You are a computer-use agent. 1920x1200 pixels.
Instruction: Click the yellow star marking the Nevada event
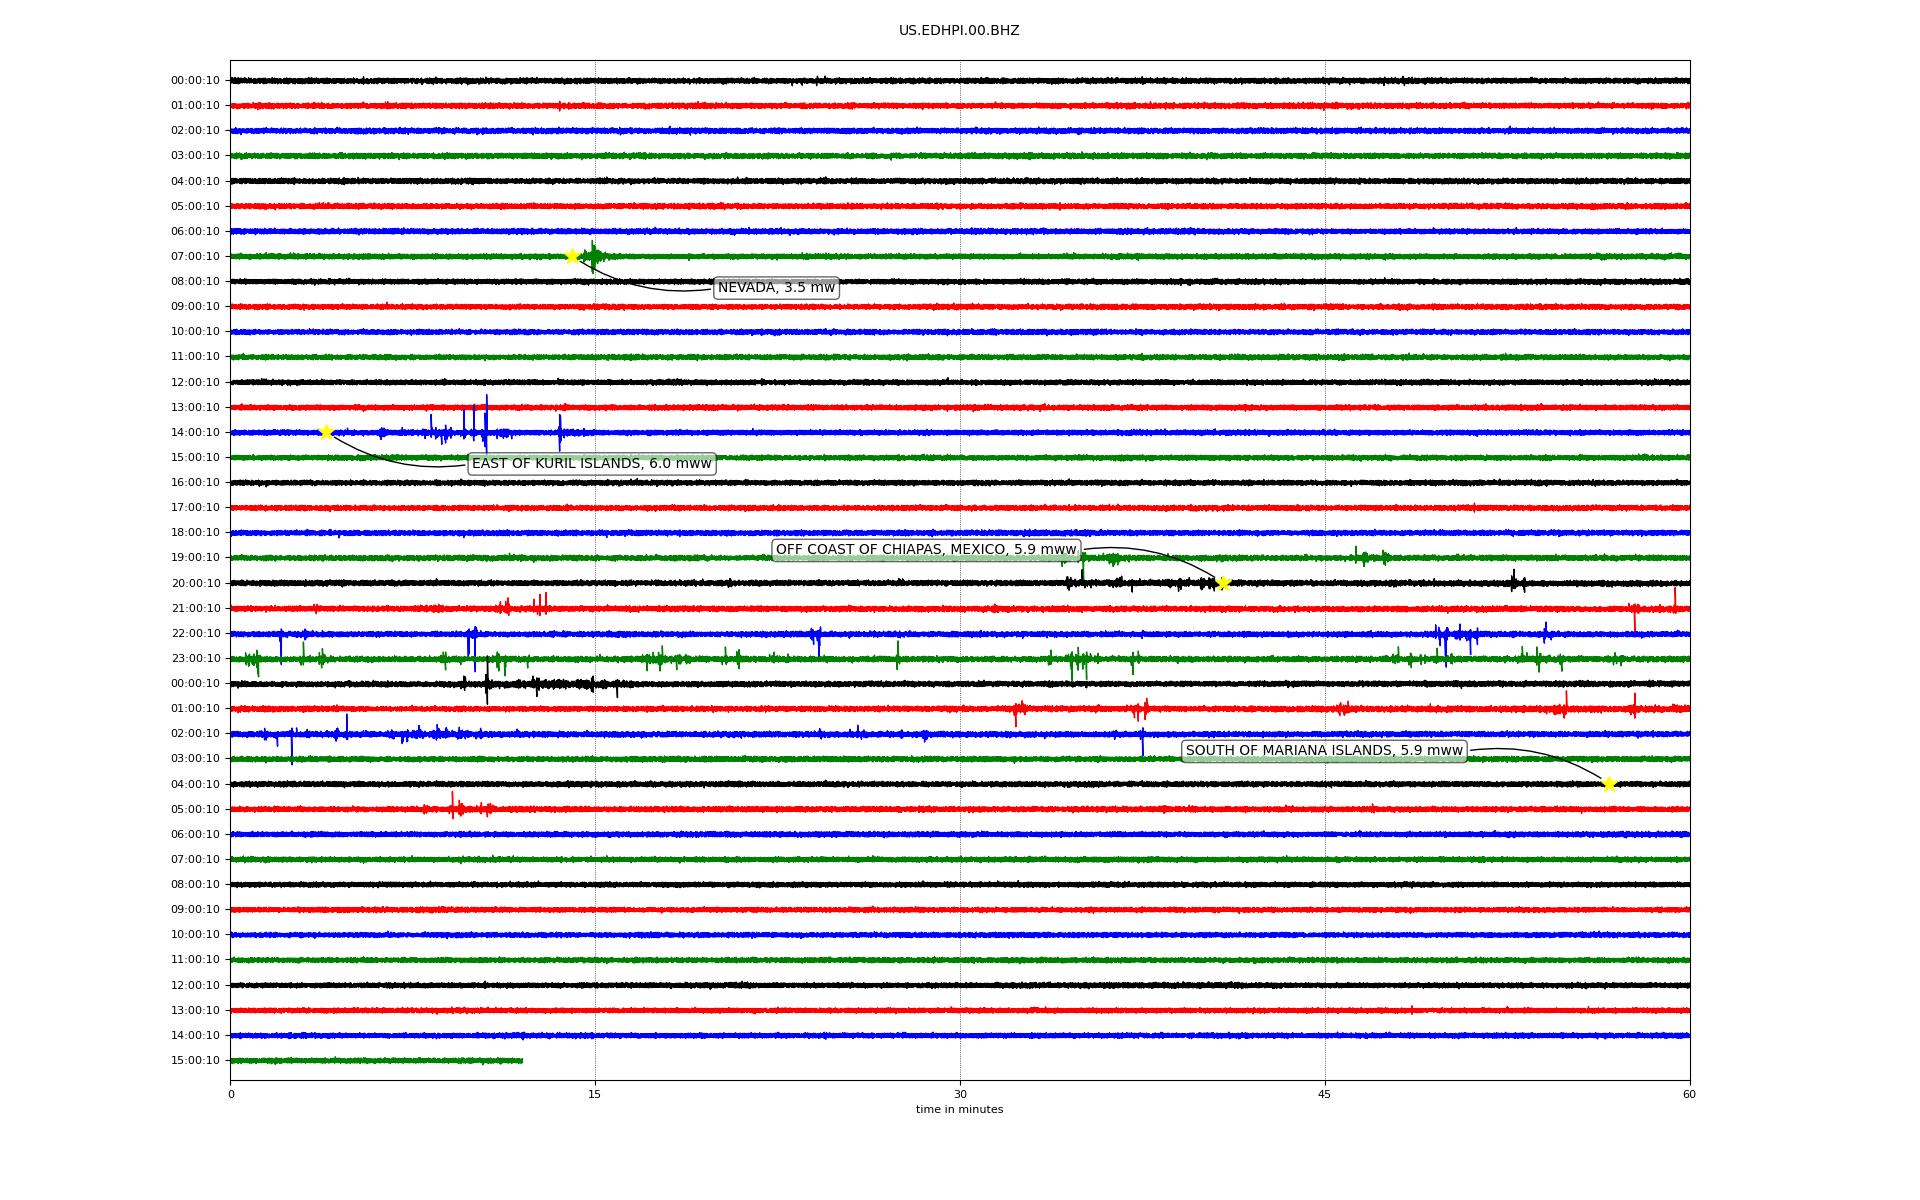[572, 256]
